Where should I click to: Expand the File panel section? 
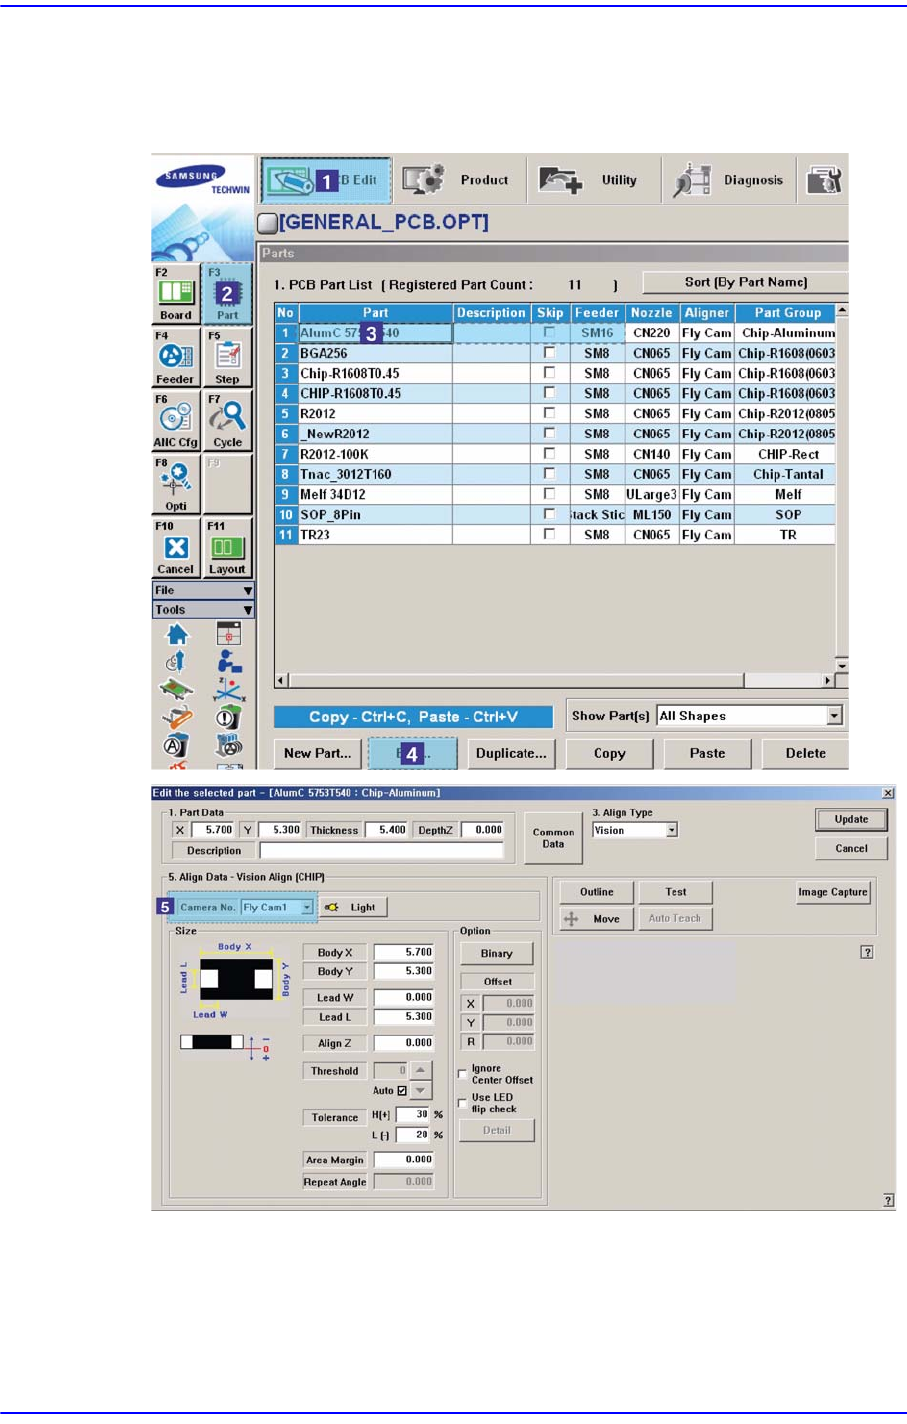(x=203, y=591)
